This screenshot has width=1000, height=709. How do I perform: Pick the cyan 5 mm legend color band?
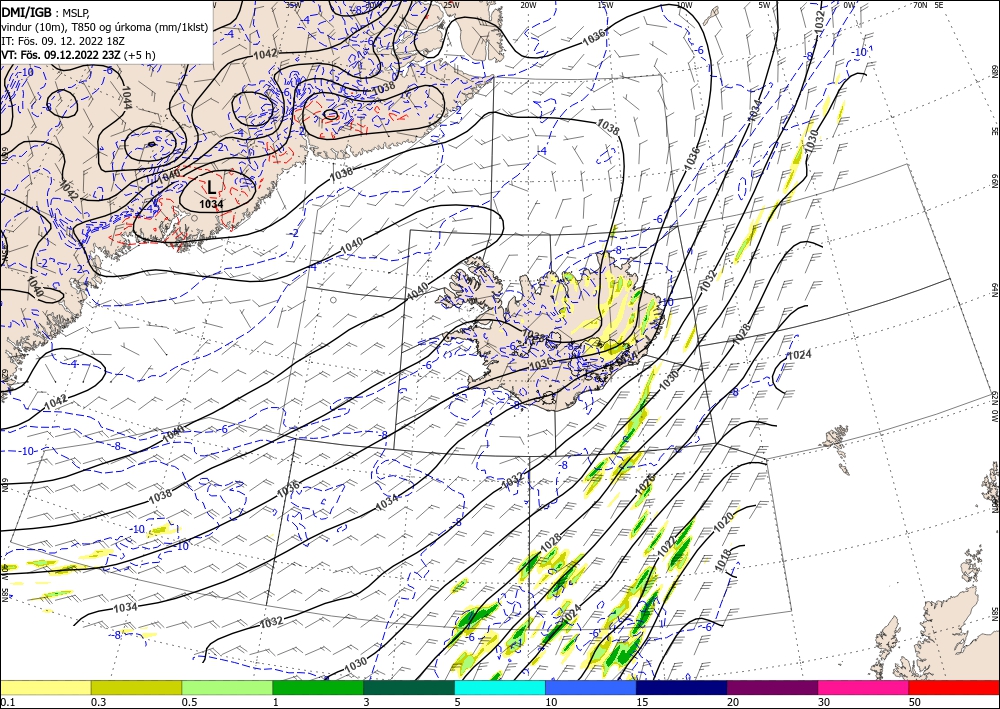point(500,687)
